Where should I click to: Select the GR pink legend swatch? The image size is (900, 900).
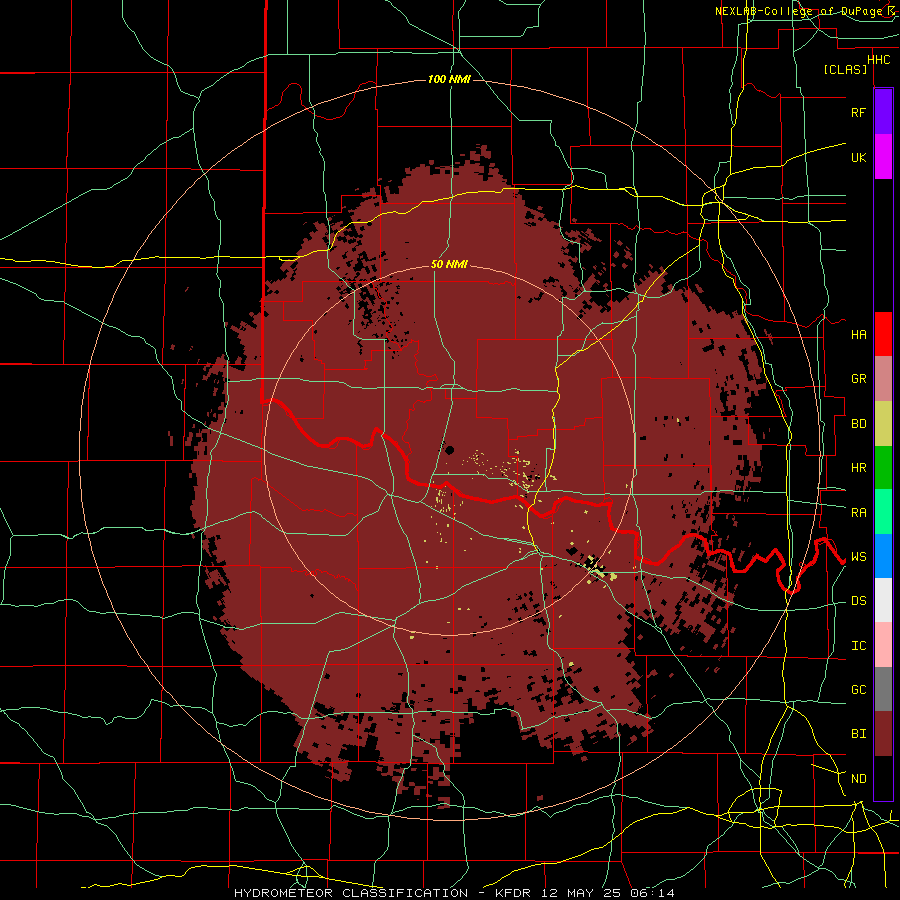pos(883,379)
